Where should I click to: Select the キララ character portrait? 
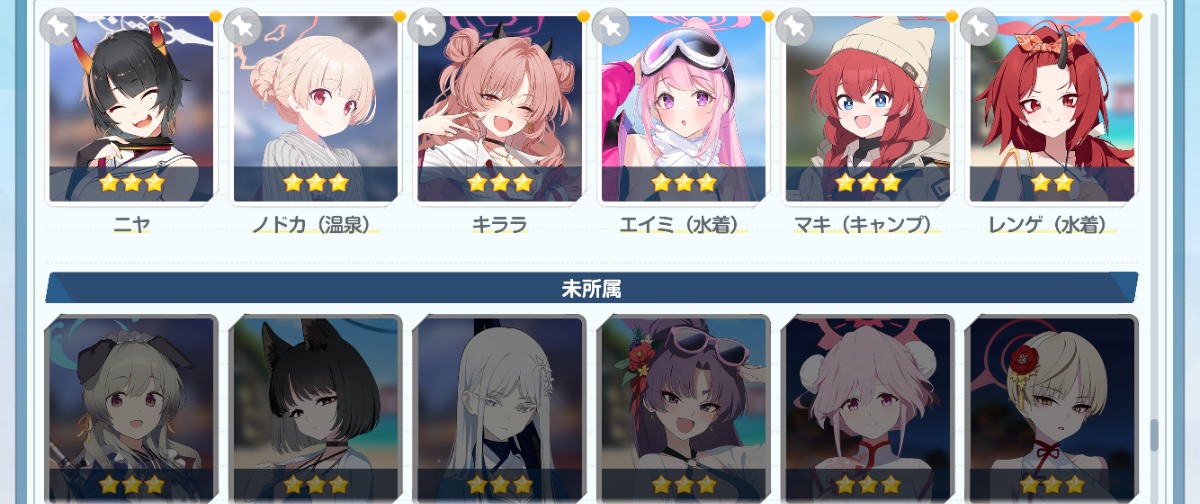(x=500, y=108)
